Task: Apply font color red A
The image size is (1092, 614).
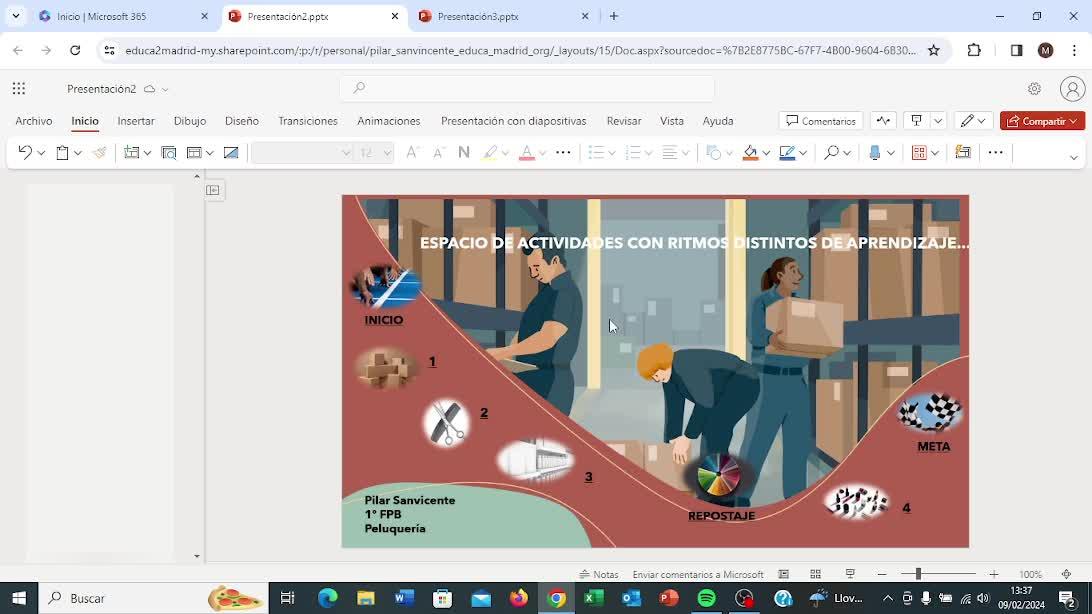Action: pyautogui.click(x=527, y=152)
